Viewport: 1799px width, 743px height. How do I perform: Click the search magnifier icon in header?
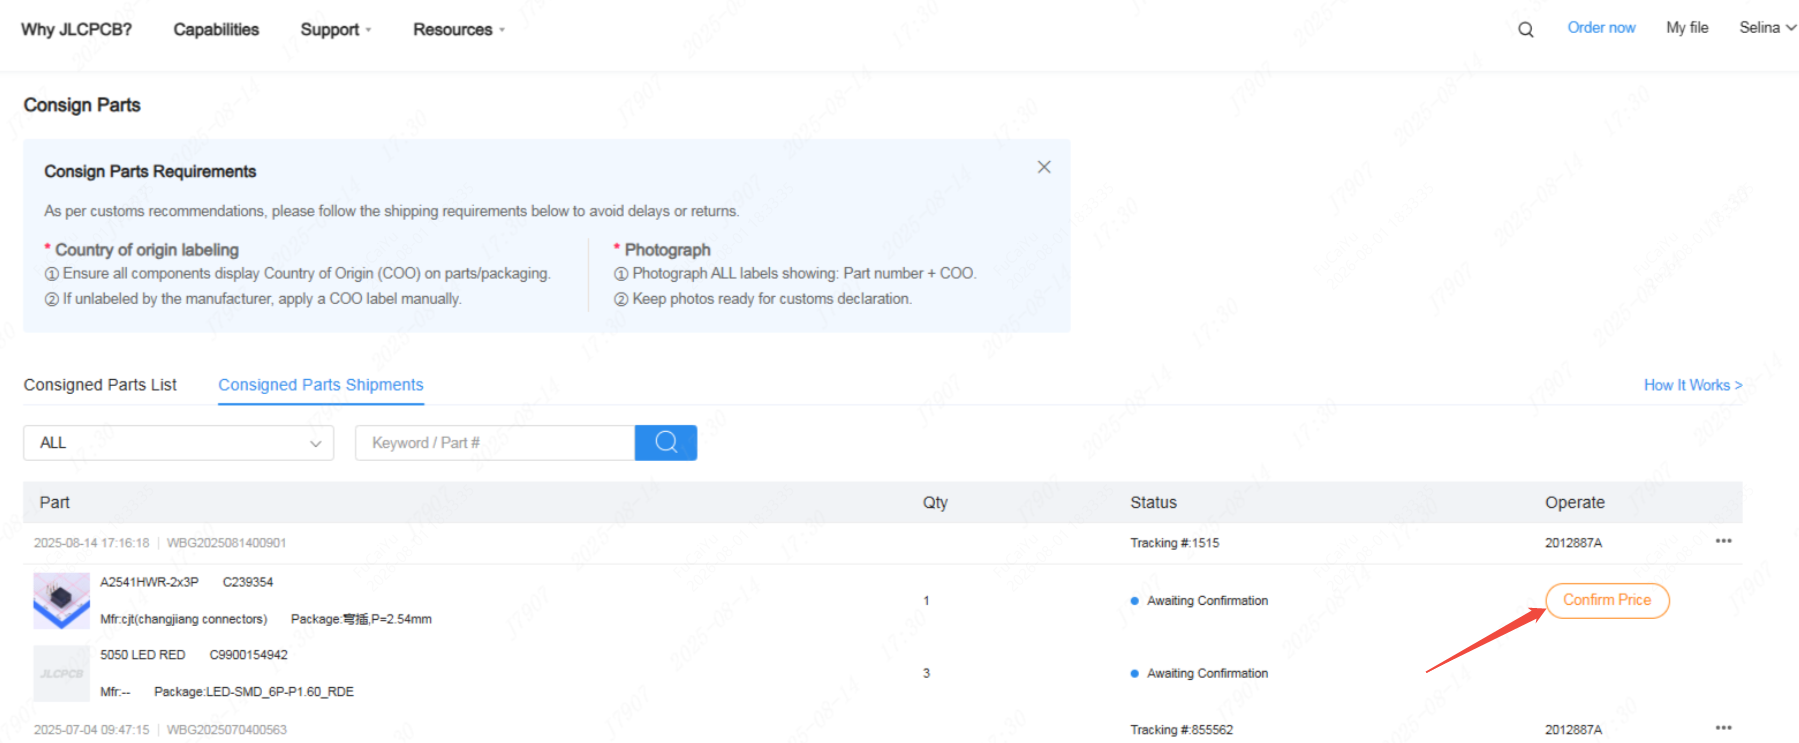(1525, 29)
